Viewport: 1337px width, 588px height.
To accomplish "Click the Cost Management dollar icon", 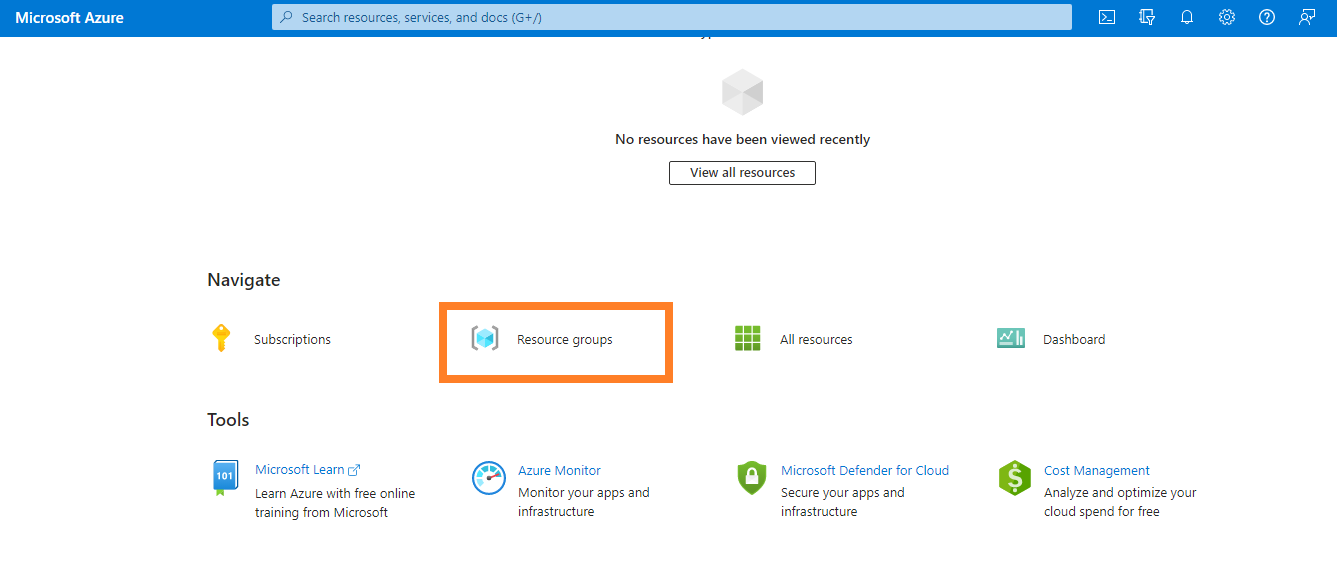I will click(x=1014, y=478).
